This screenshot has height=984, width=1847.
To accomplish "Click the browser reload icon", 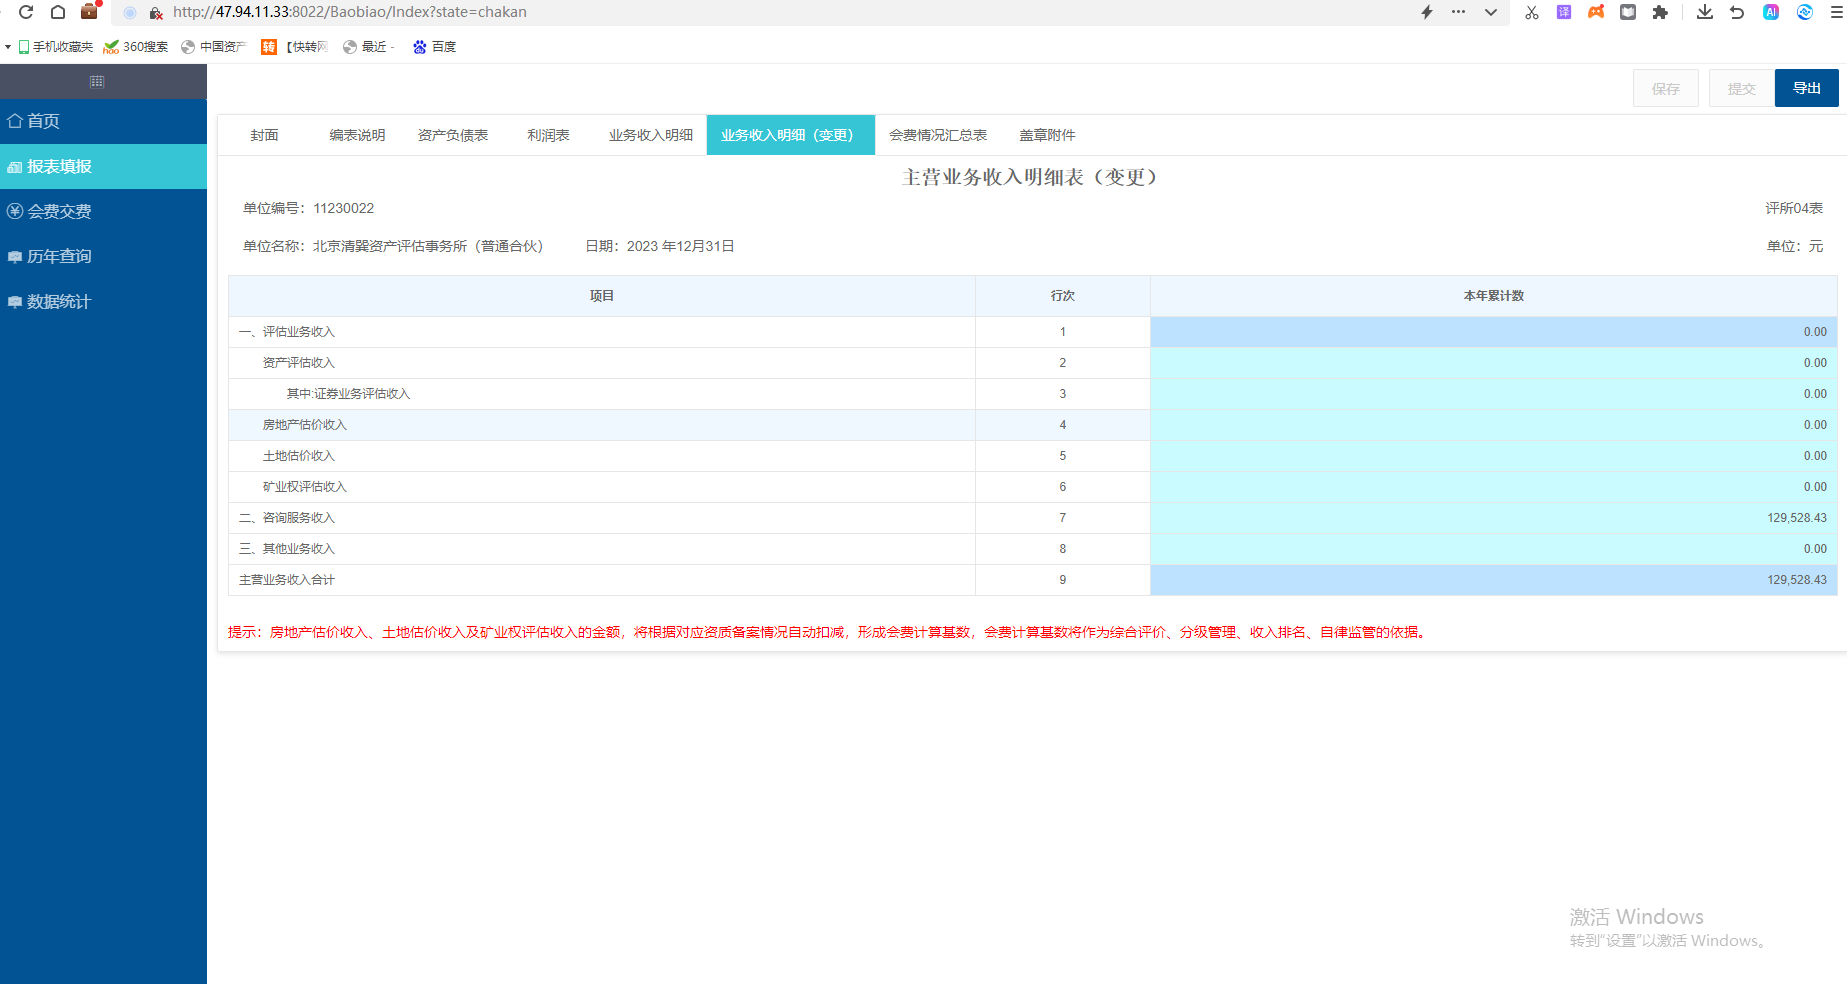I will tap(26, 12).
